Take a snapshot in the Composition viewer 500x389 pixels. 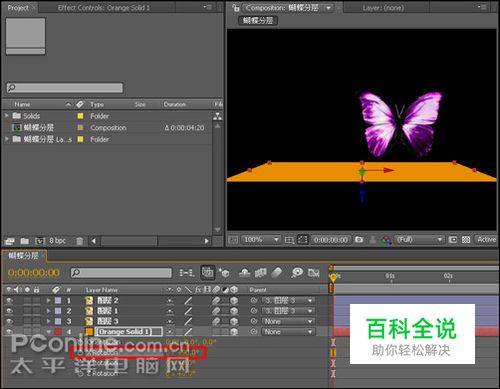click(359, 239)
